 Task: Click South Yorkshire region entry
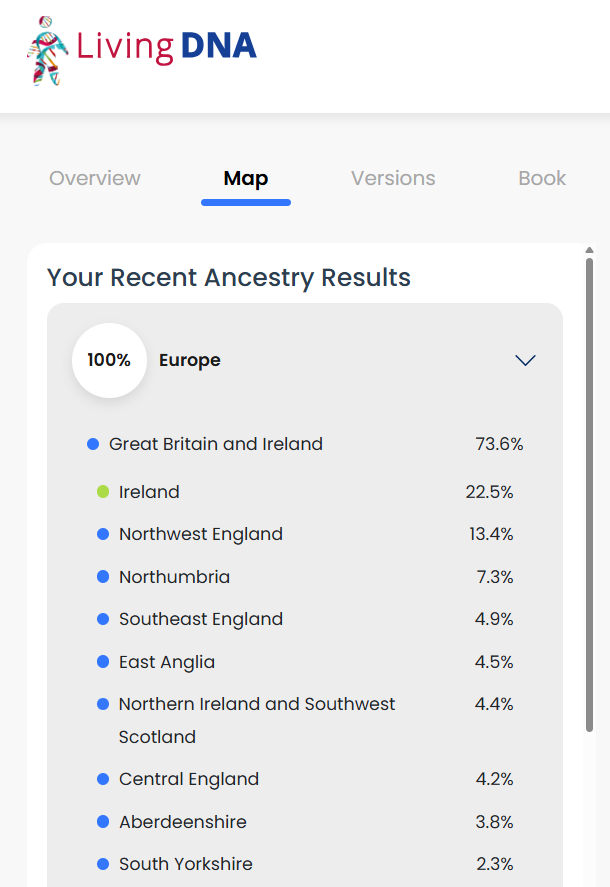tap(305, 864)
